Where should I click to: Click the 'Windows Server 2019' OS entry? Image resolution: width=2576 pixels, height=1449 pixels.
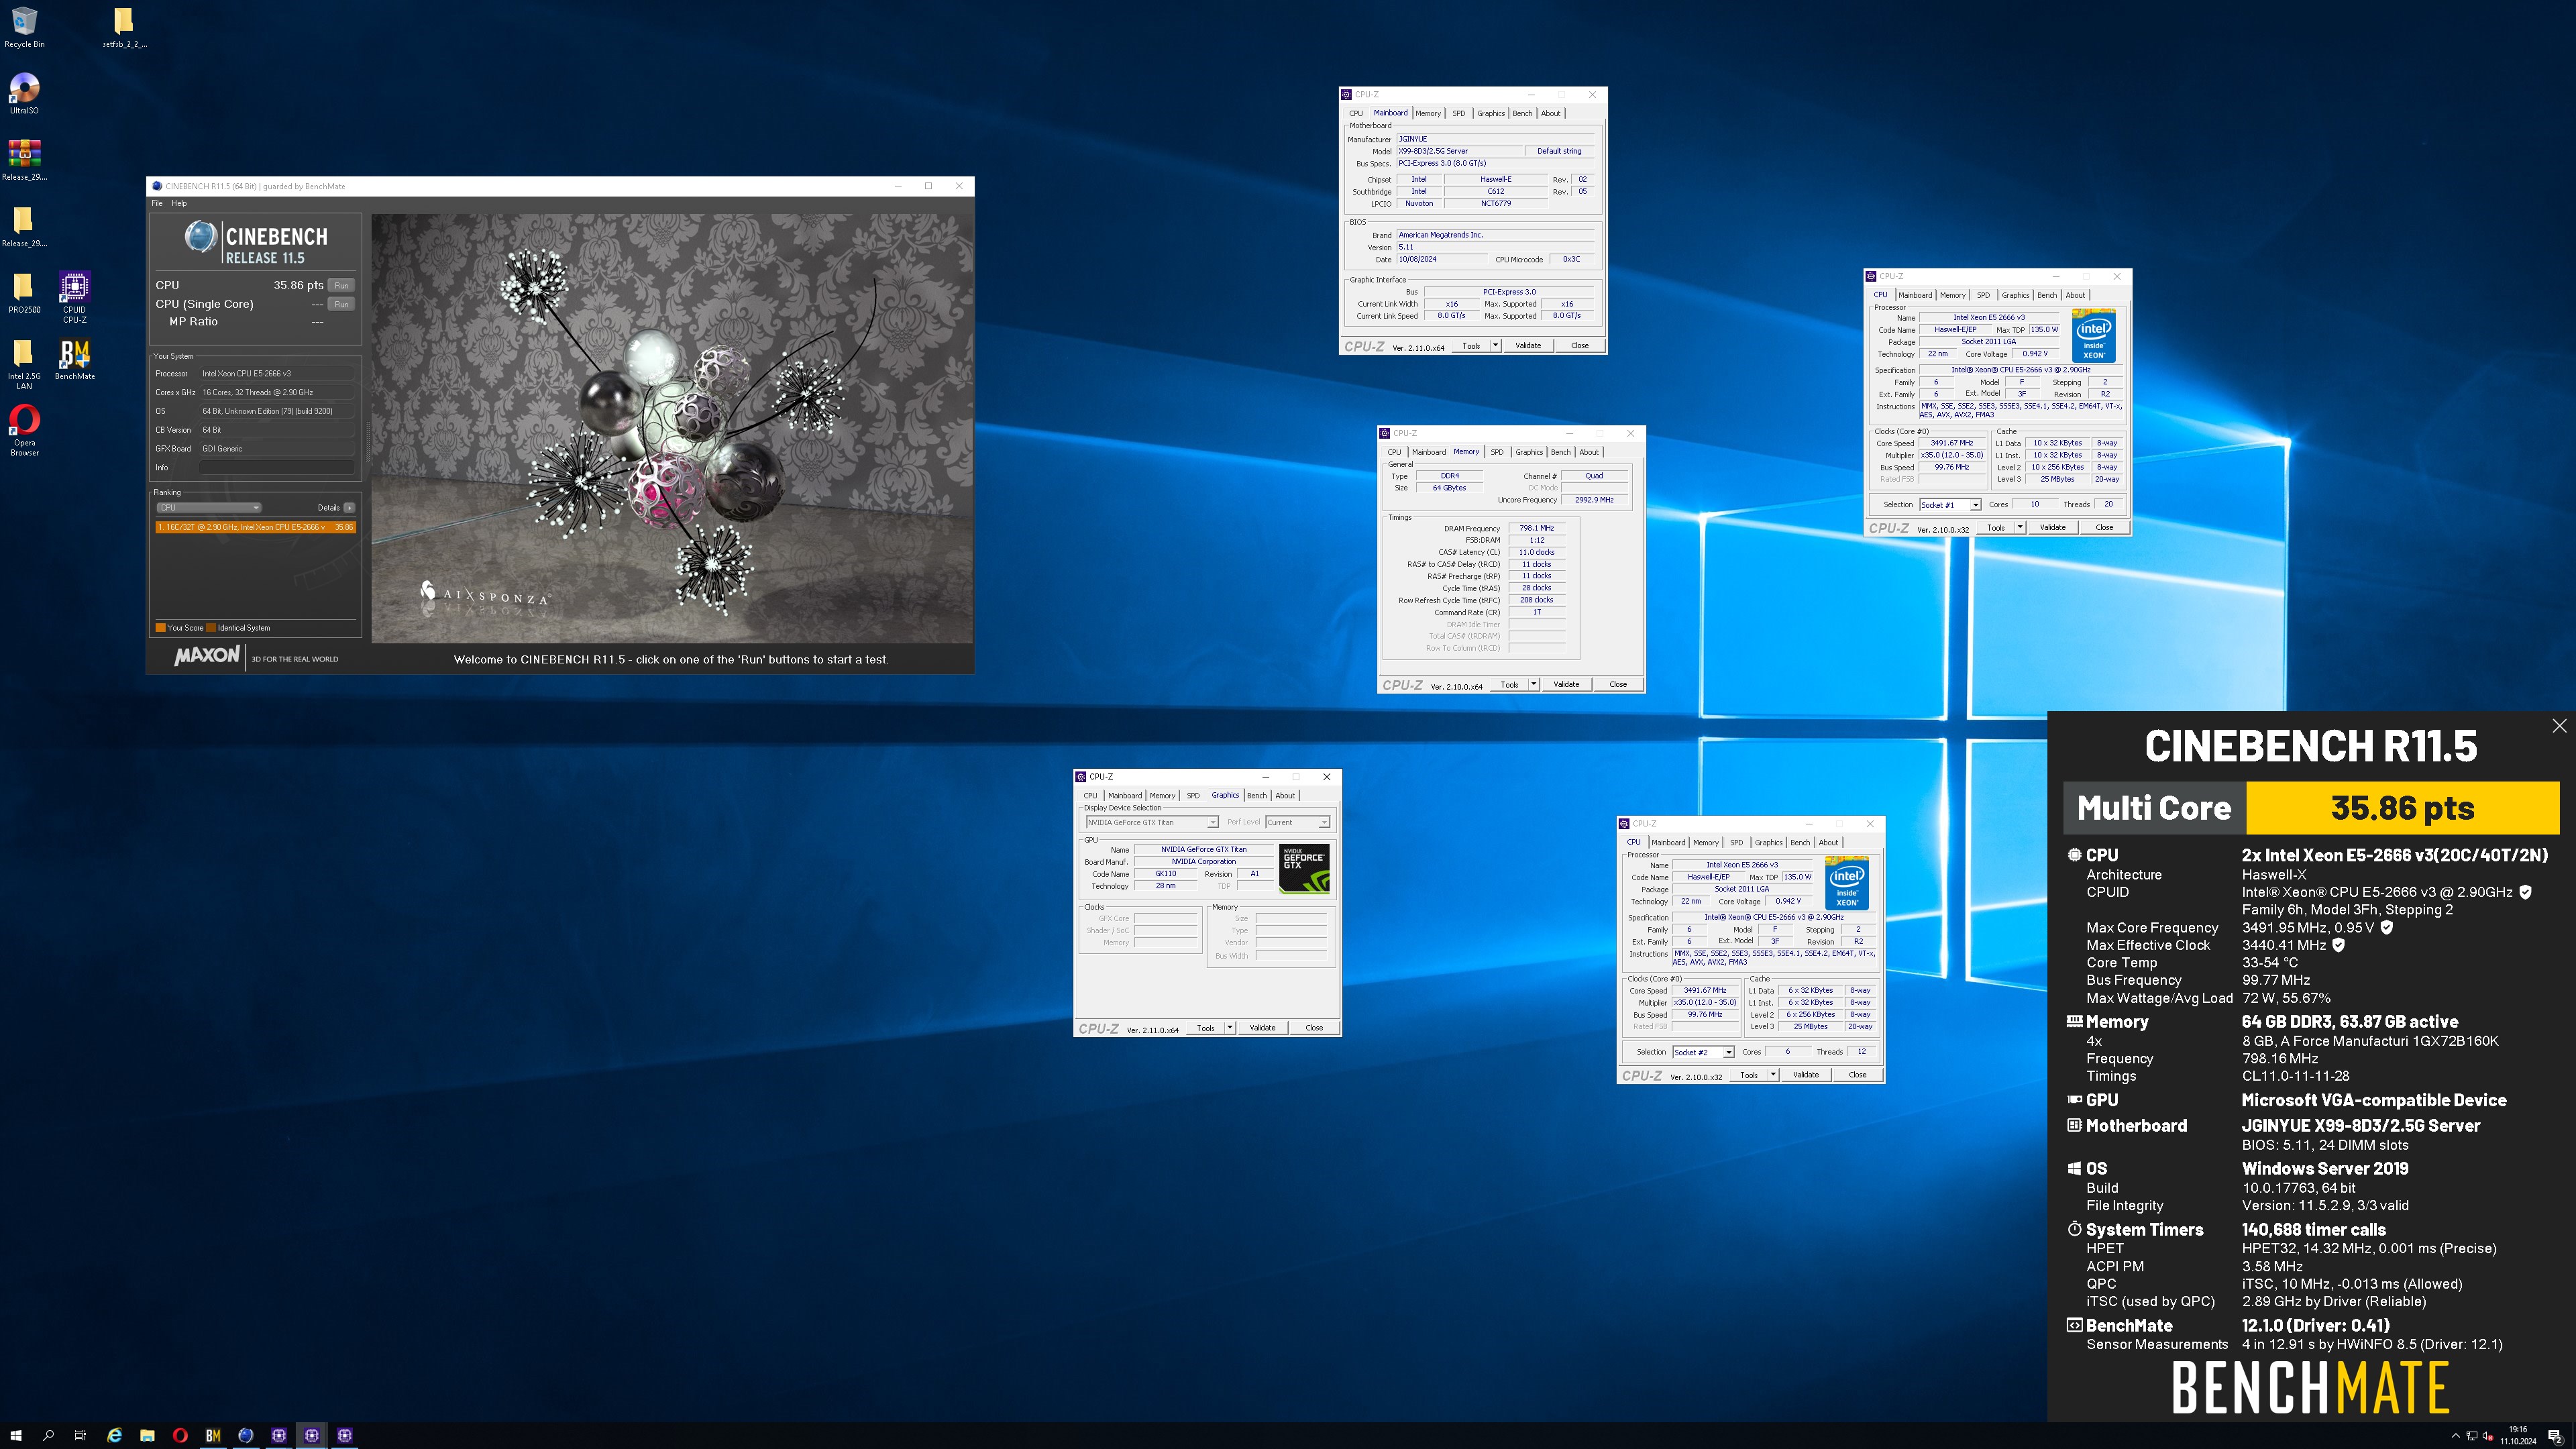coord(2325,1168)
